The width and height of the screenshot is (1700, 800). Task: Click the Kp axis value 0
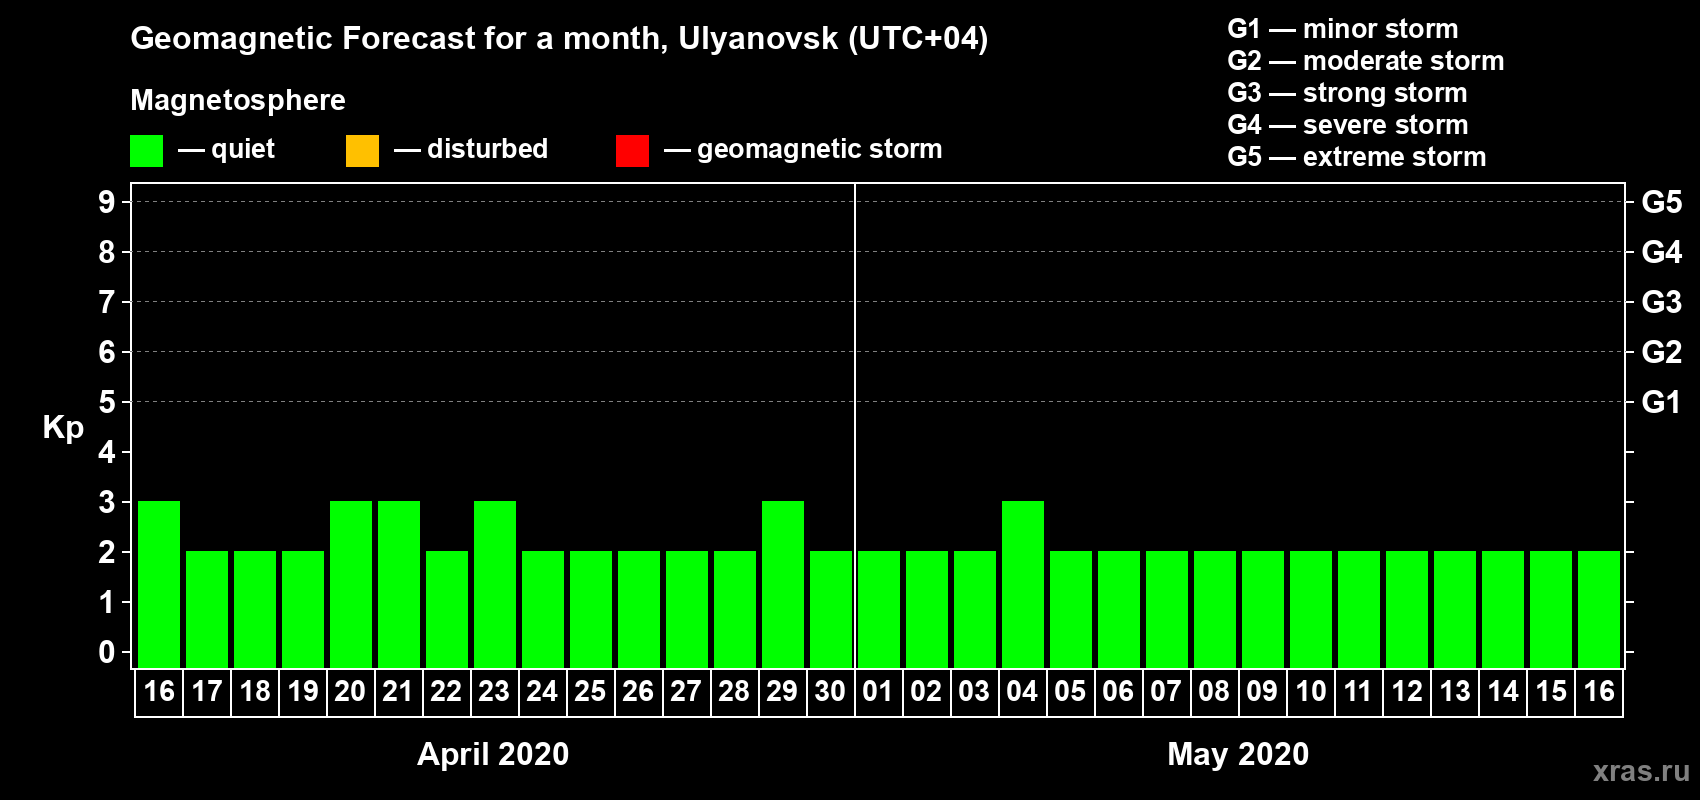pyautogui.click(x=107, y=652)
